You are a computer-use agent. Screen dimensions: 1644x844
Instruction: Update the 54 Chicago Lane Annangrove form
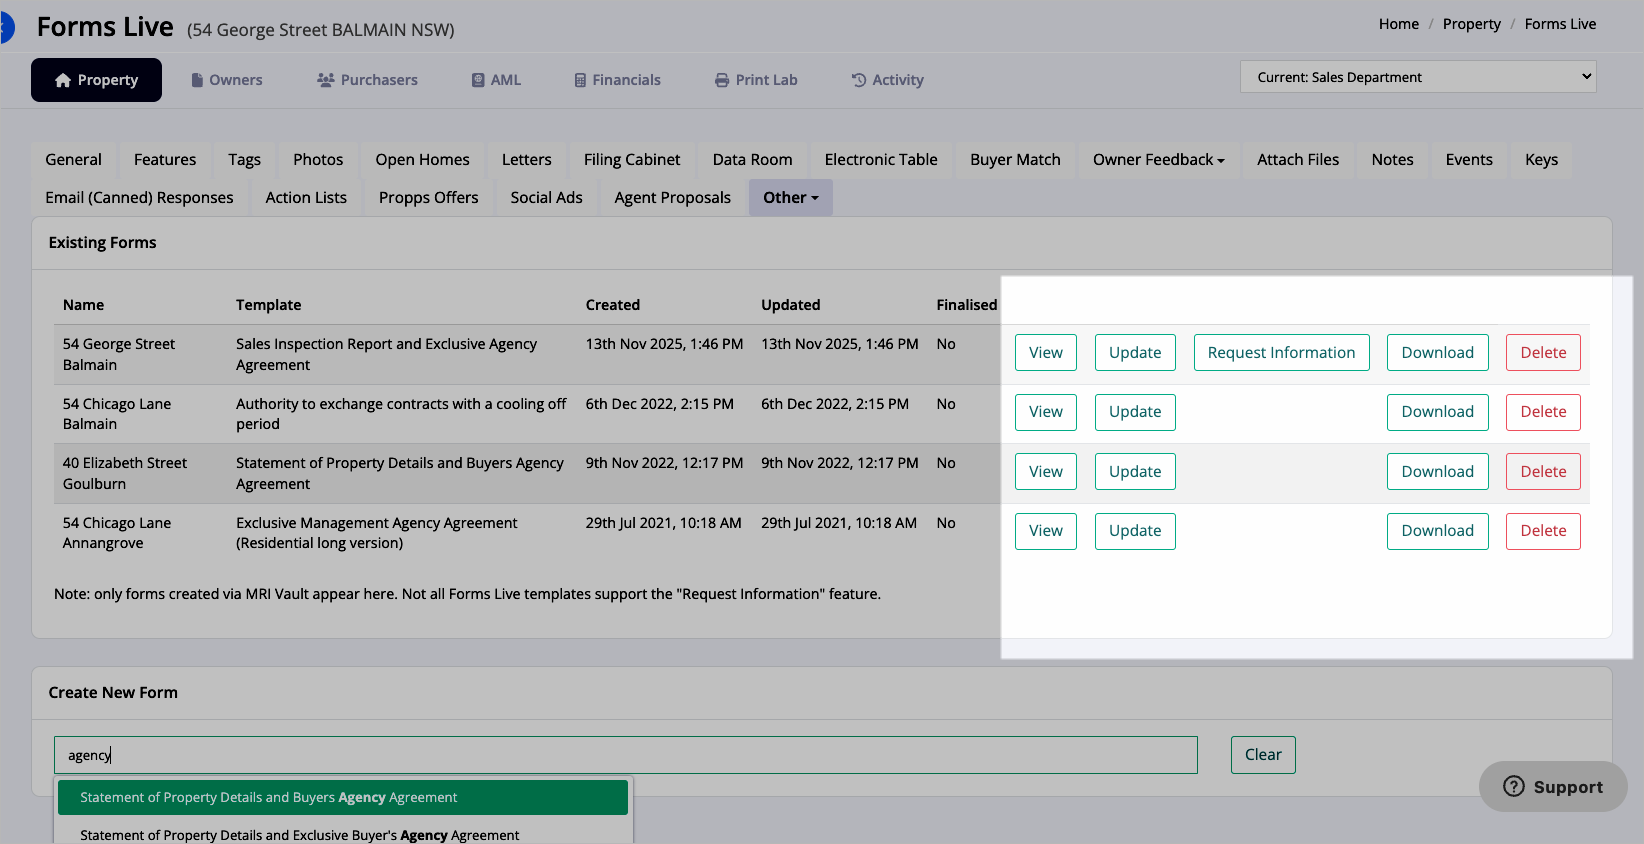(1135, 531)
